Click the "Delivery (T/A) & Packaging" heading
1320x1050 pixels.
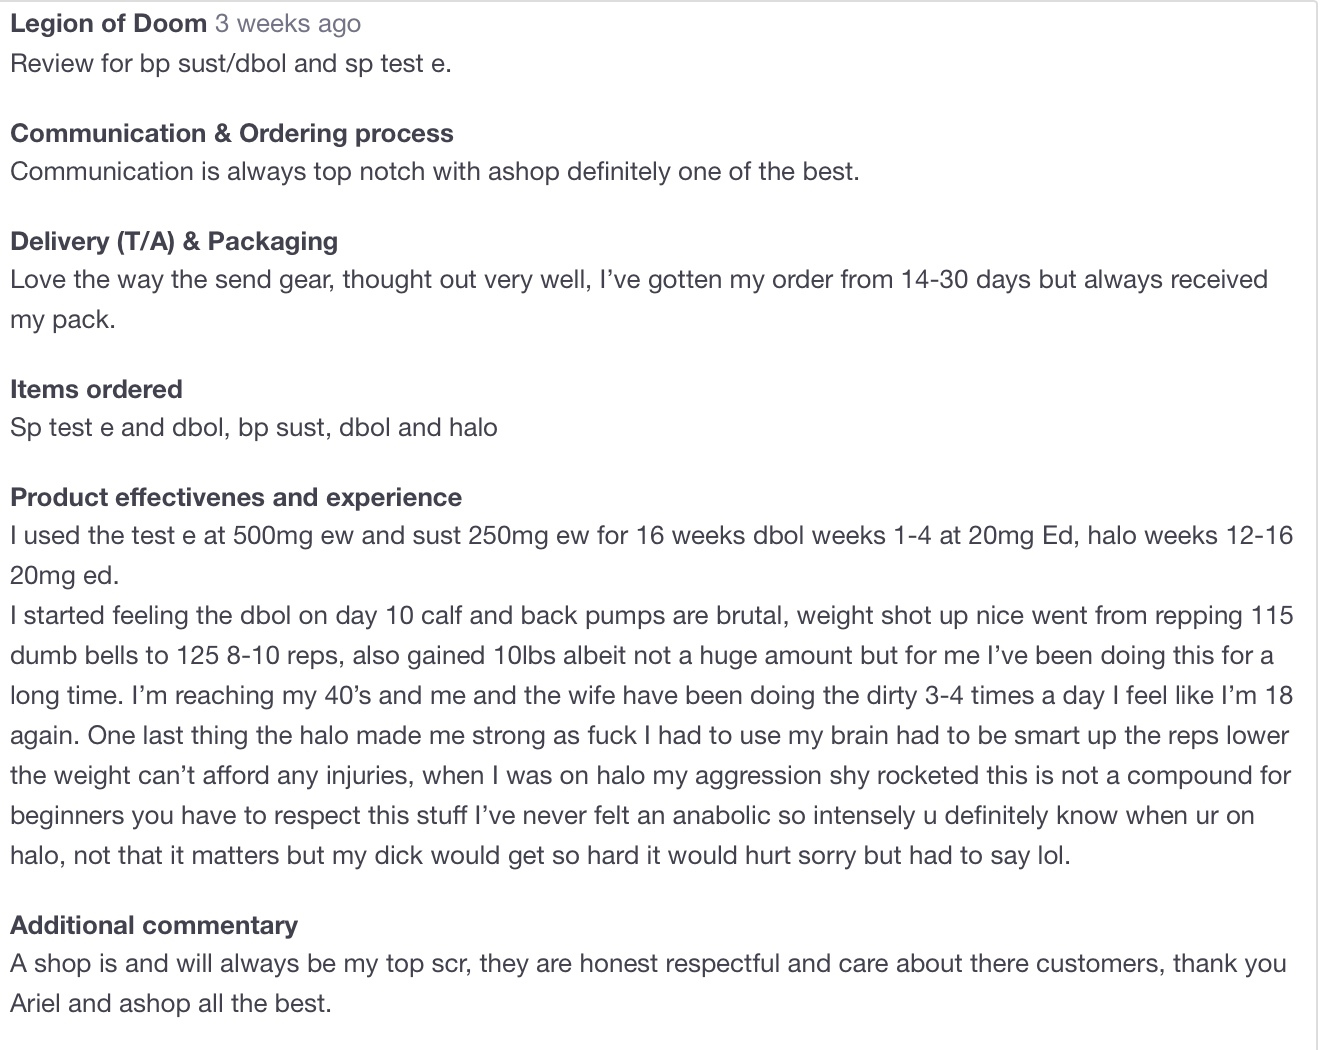(x=174, y=241)
